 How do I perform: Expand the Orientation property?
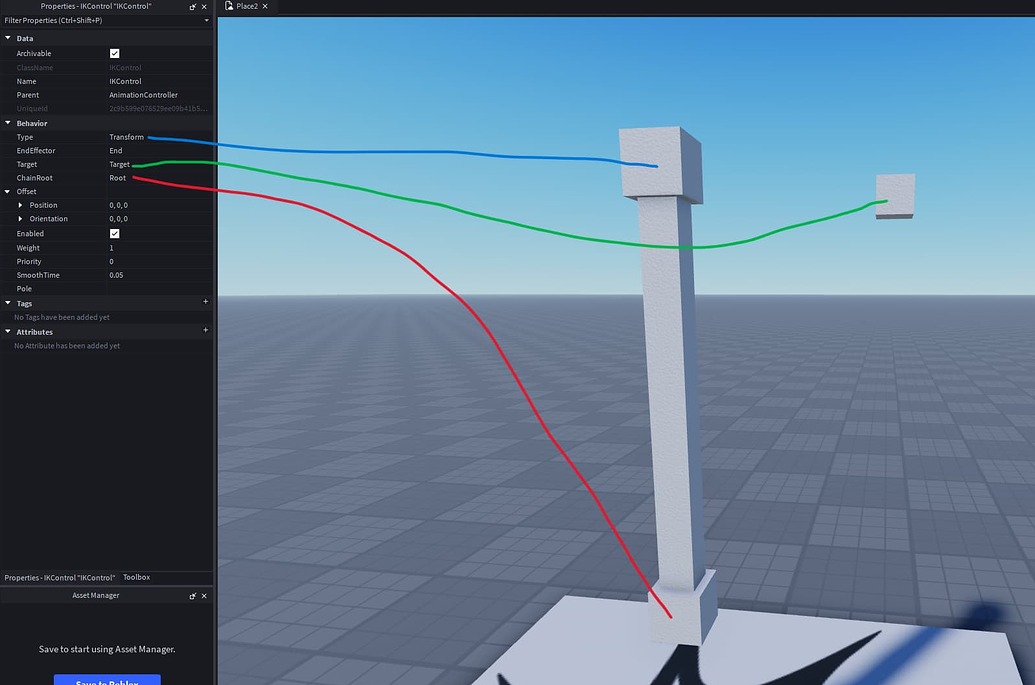(x=20, y=218)
